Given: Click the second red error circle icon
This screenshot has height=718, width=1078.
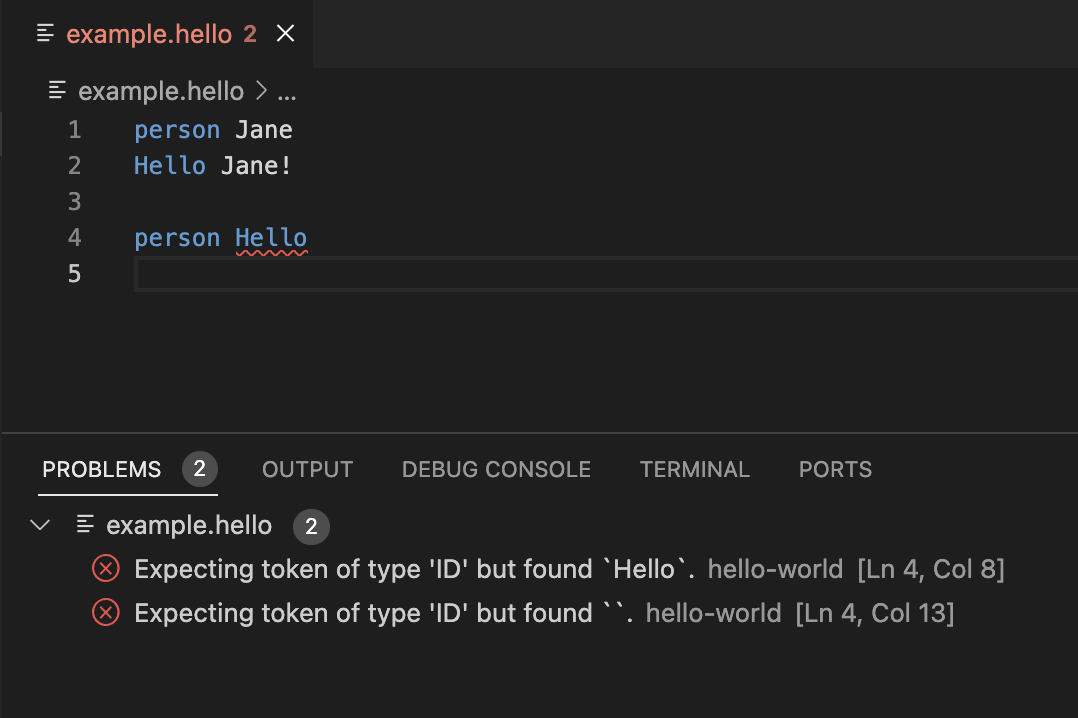Looking at the screenshot, I should [105, 612].
